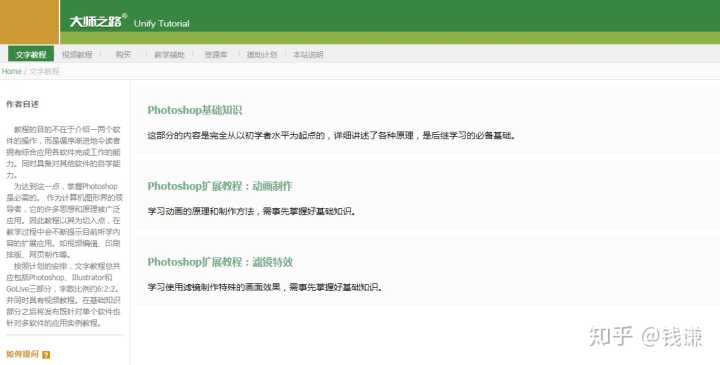Viewport: 720px width, 365px height.
Task: Click the description under Photoshop基础知识
Action: point(332,135)
